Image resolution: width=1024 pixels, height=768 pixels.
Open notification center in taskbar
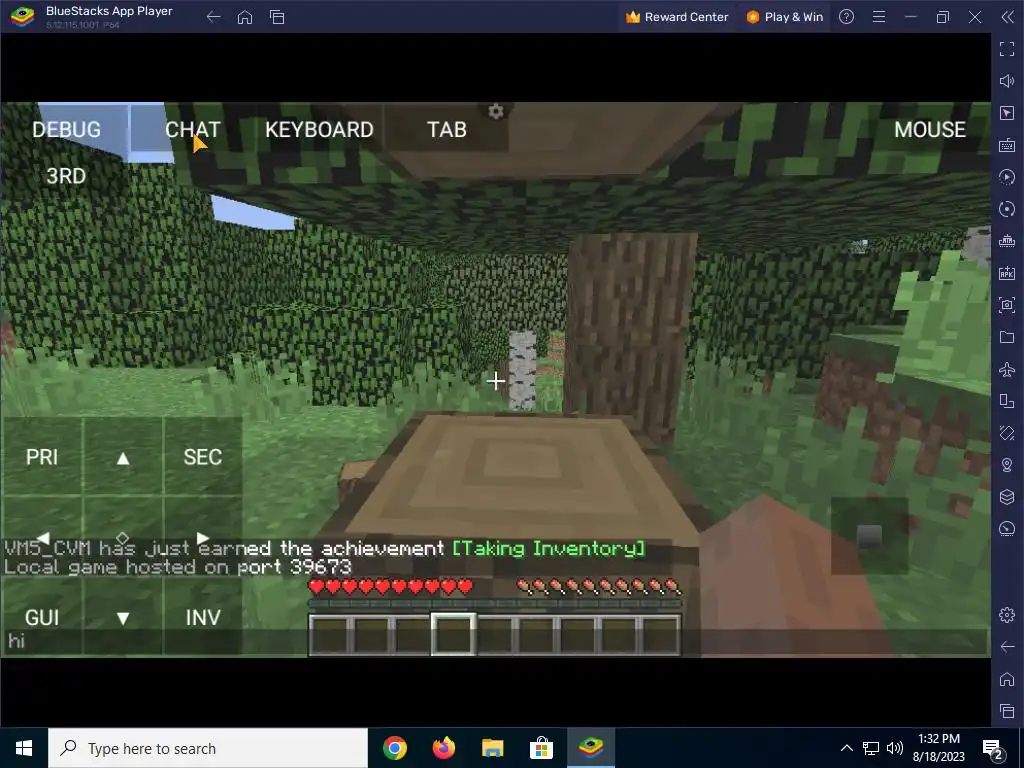pyautogui.click(x=993, y=749)
